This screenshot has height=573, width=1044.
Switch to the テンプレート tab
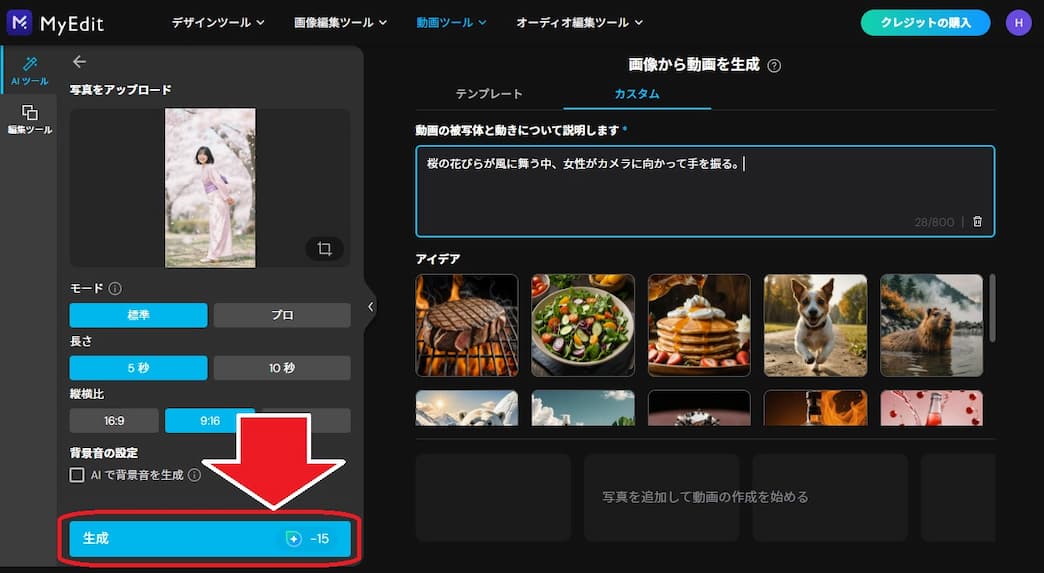[489, 94]
